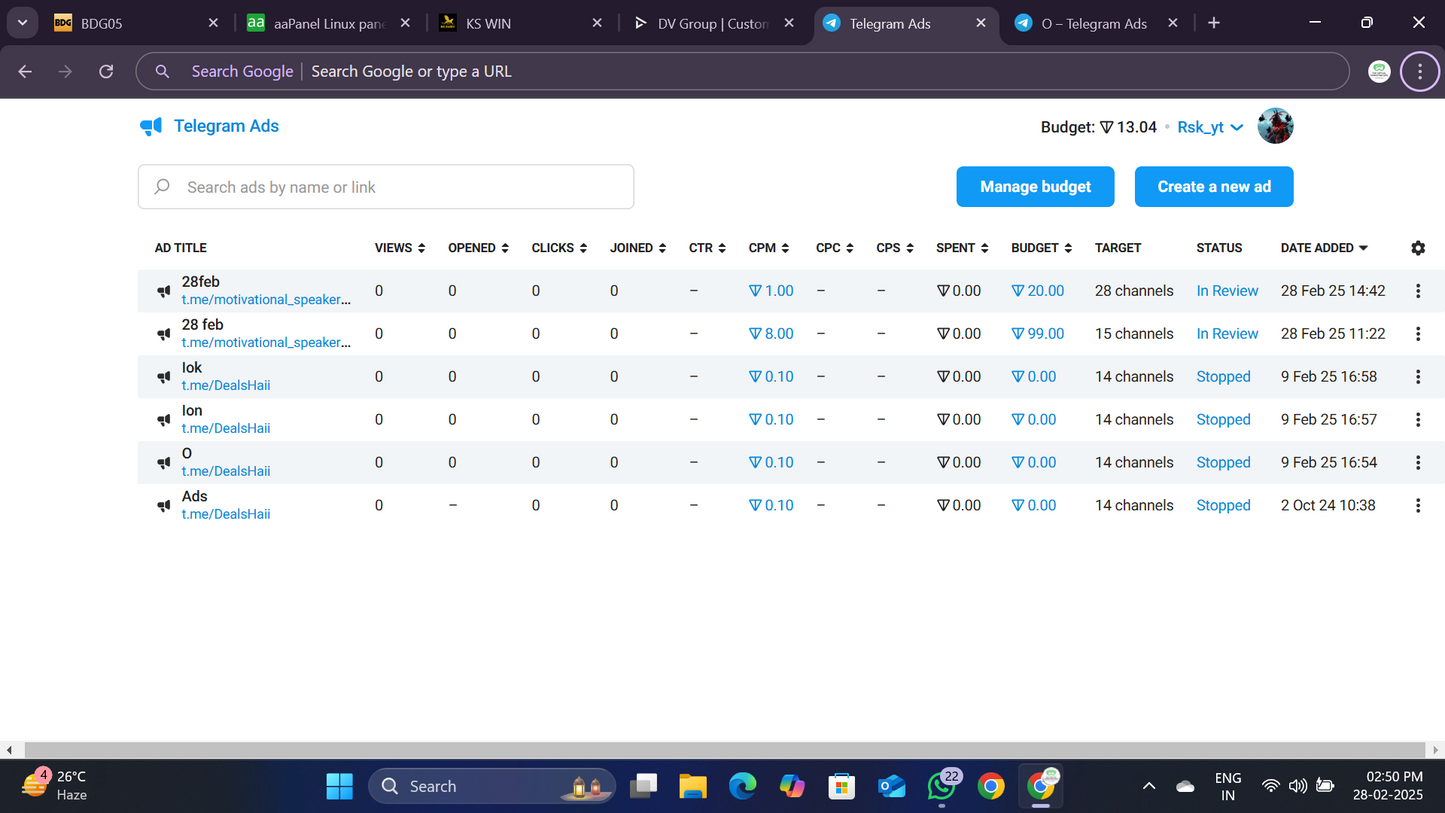
Task: Open the three-dot menu for Iok ad
Action: point(1418,377)
